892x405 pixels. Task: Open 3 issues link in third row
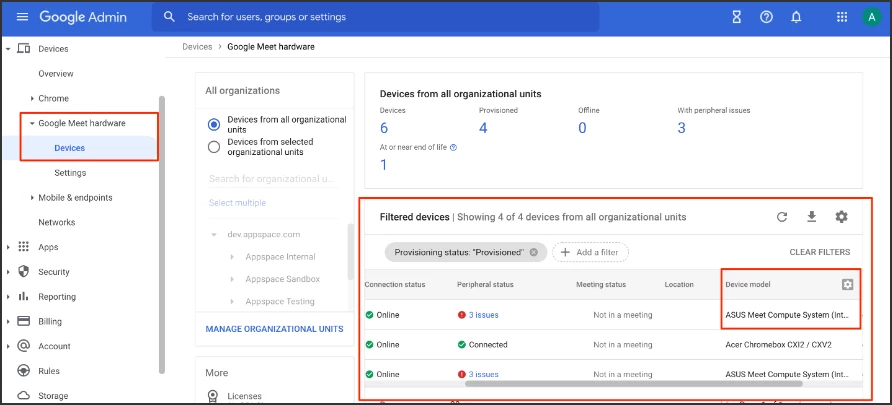(483, 374)
